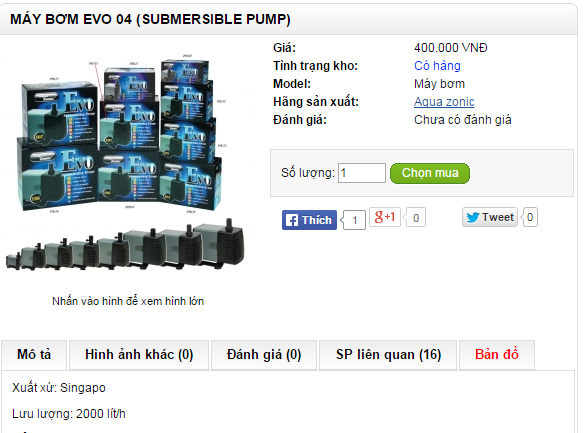View SP liên quan (16) tab
Viewport: 584px width, 433px height.
click(388, 355)
